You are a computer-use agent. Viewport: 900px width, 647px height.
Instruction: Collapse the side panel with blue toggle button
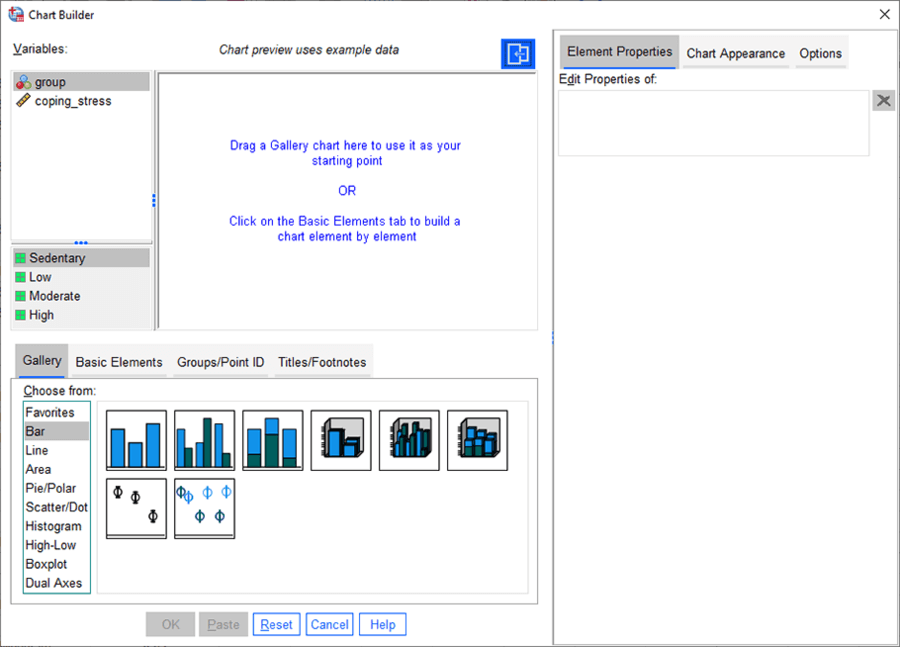[517, 54]
